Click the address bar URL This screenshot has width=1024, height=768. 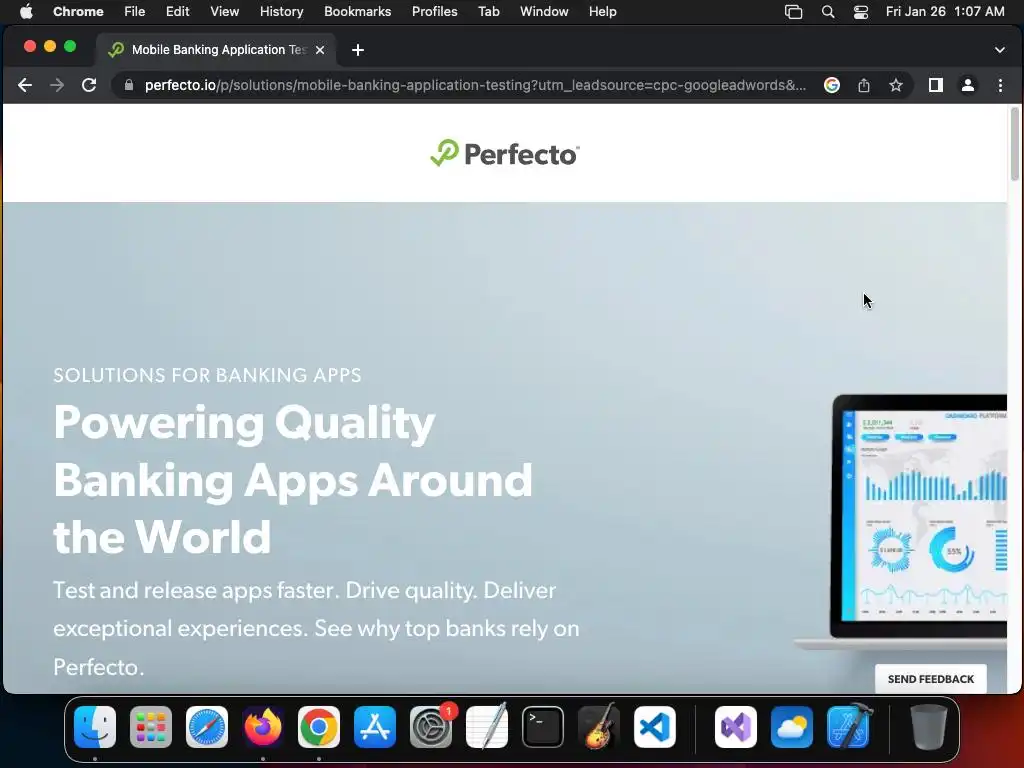475,85
